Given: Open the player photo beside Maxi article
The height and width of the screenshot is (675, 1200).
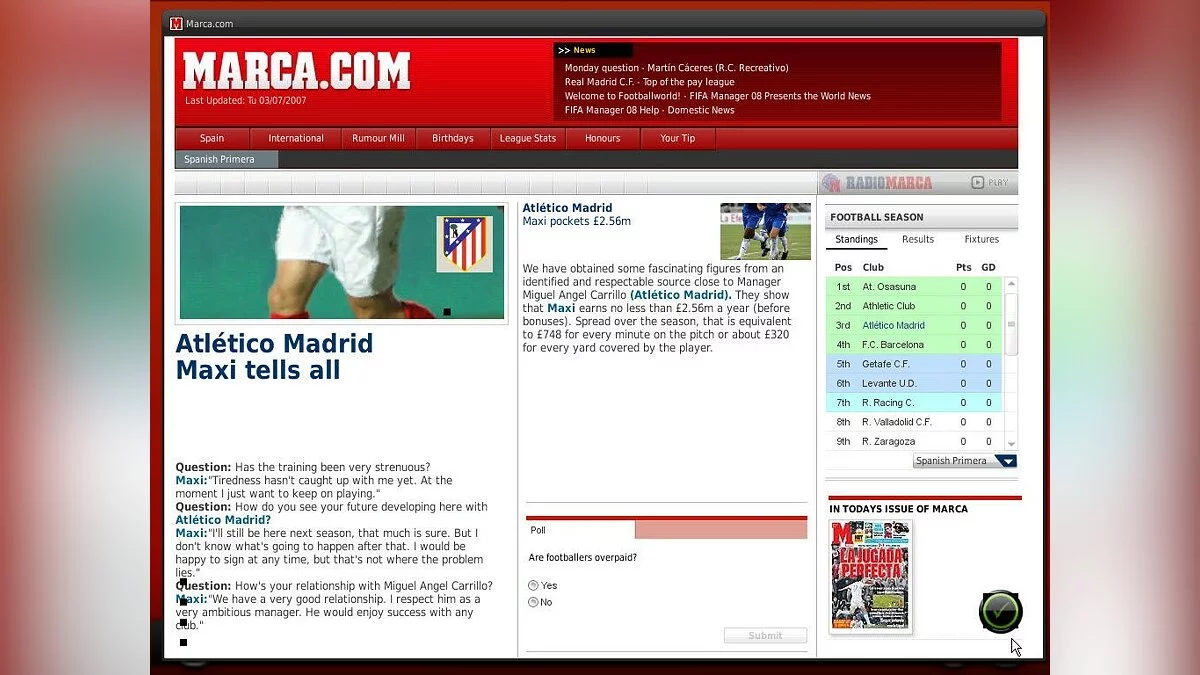Looking at the screenshot, I should [x=766, y=231].
